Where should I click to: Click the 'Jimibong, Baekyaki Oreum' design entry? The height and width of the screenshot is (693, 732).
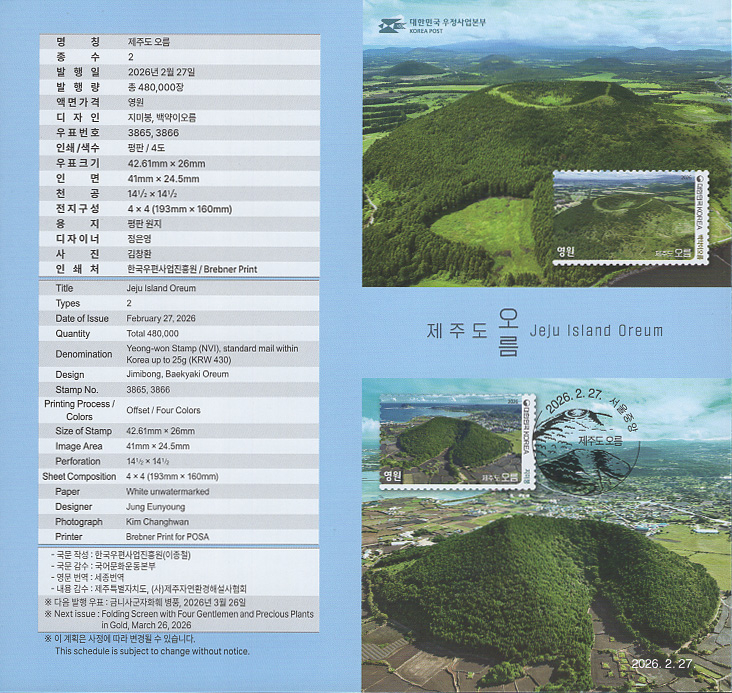(175, 374)
